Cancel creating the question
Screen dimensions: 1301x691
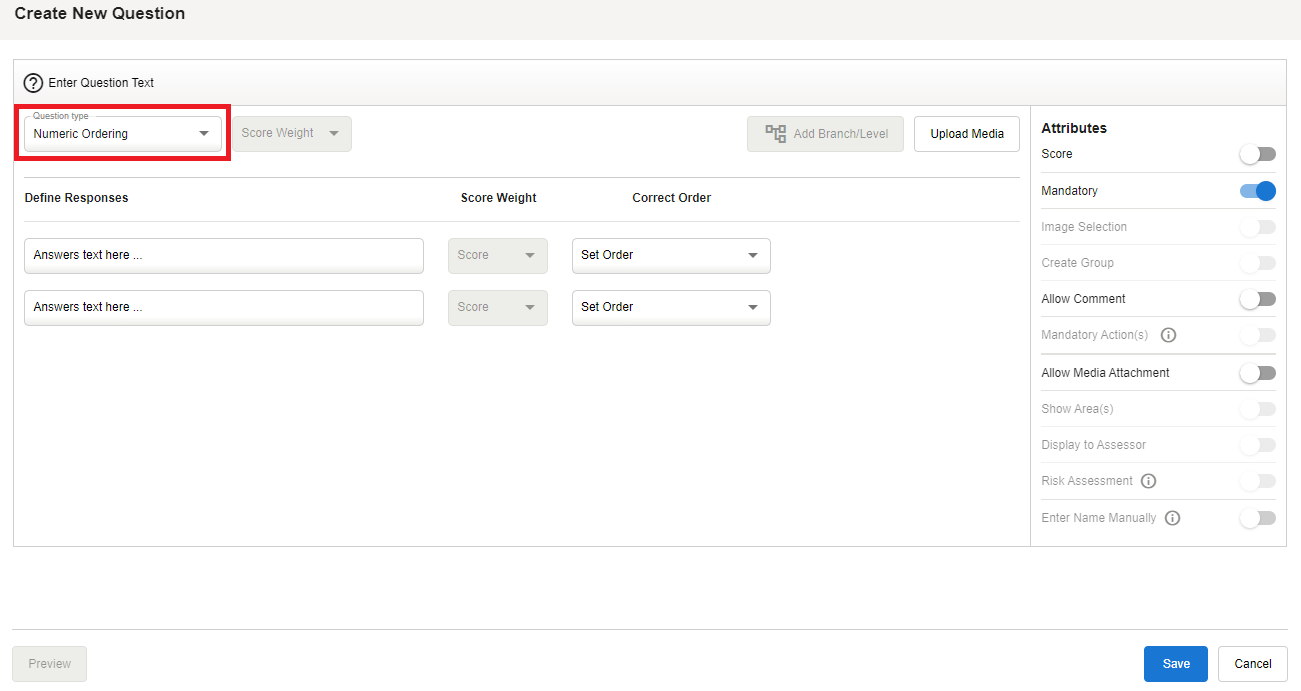coord(1252,664)
